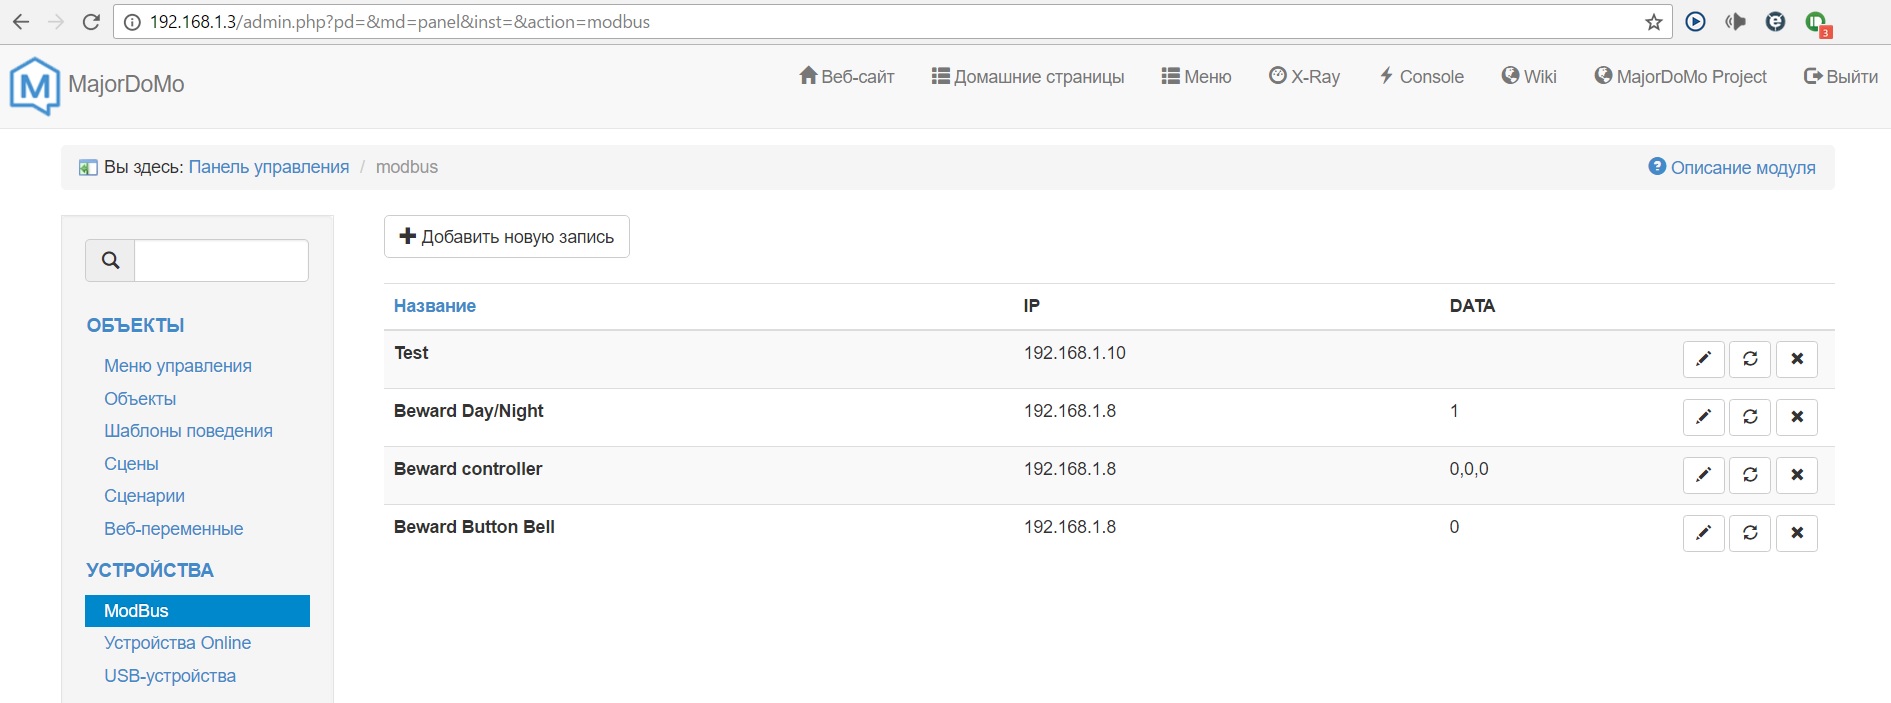Sort the table by the Название column
The height and width of the screenshot is (703, 1891).
point(435,306)
